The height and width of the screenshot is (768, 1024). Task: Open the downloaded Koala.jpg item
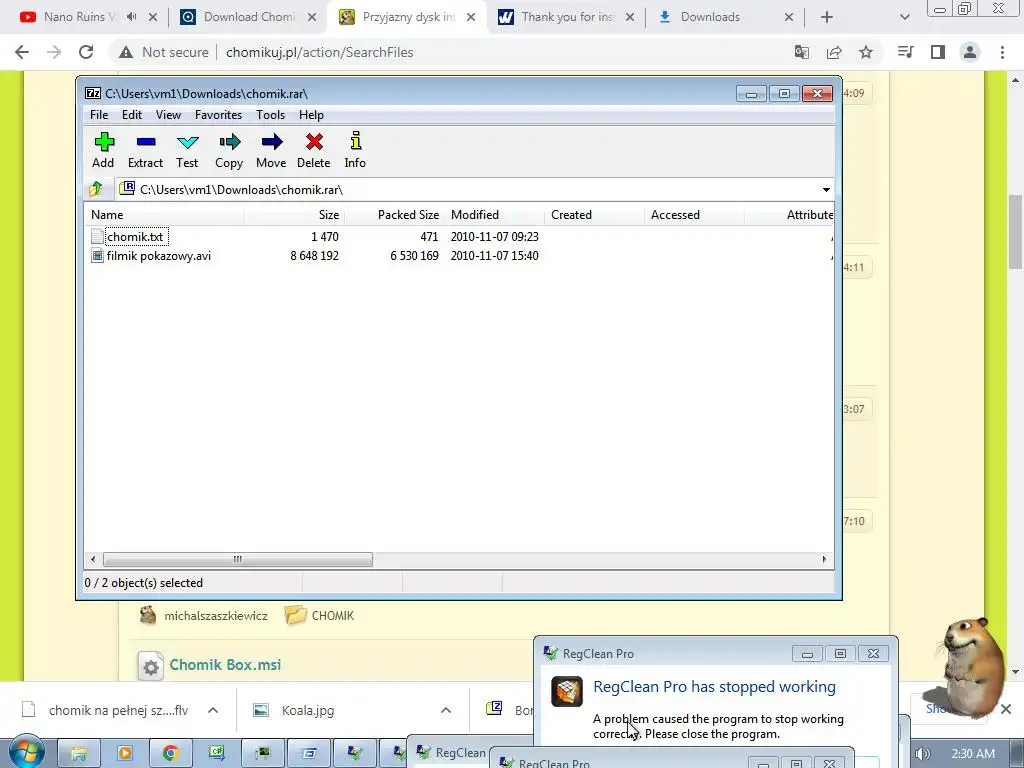pyautogui.click(x=308, y=711)
